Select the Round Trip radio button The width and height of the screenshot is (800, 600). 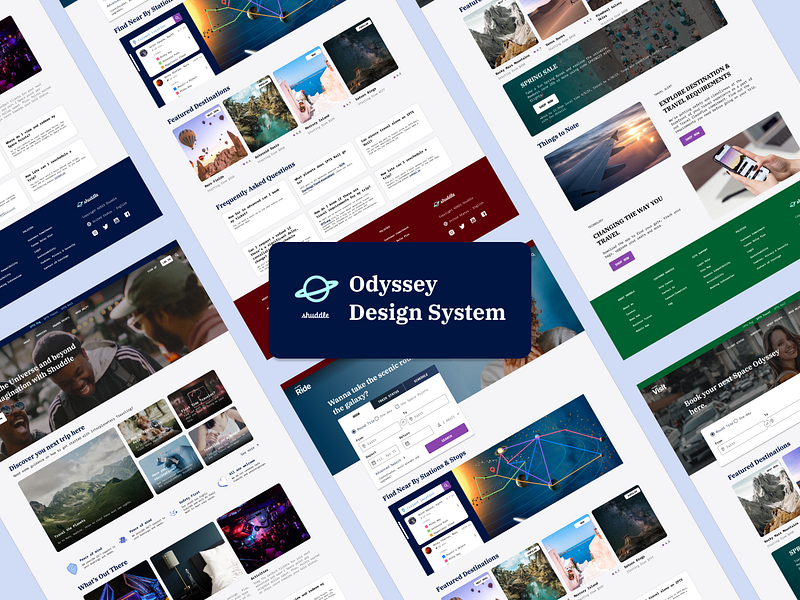point(353,429)
